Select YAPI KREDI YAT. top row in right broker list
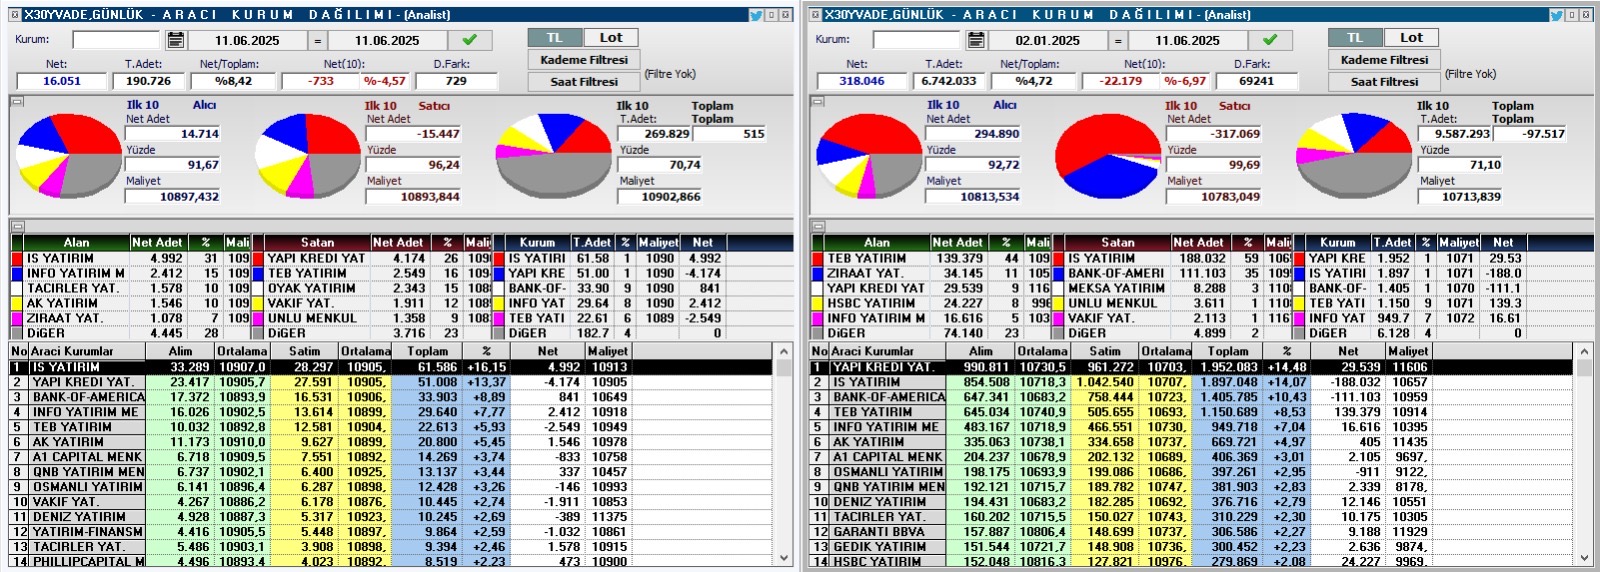 click(1192, 367)
